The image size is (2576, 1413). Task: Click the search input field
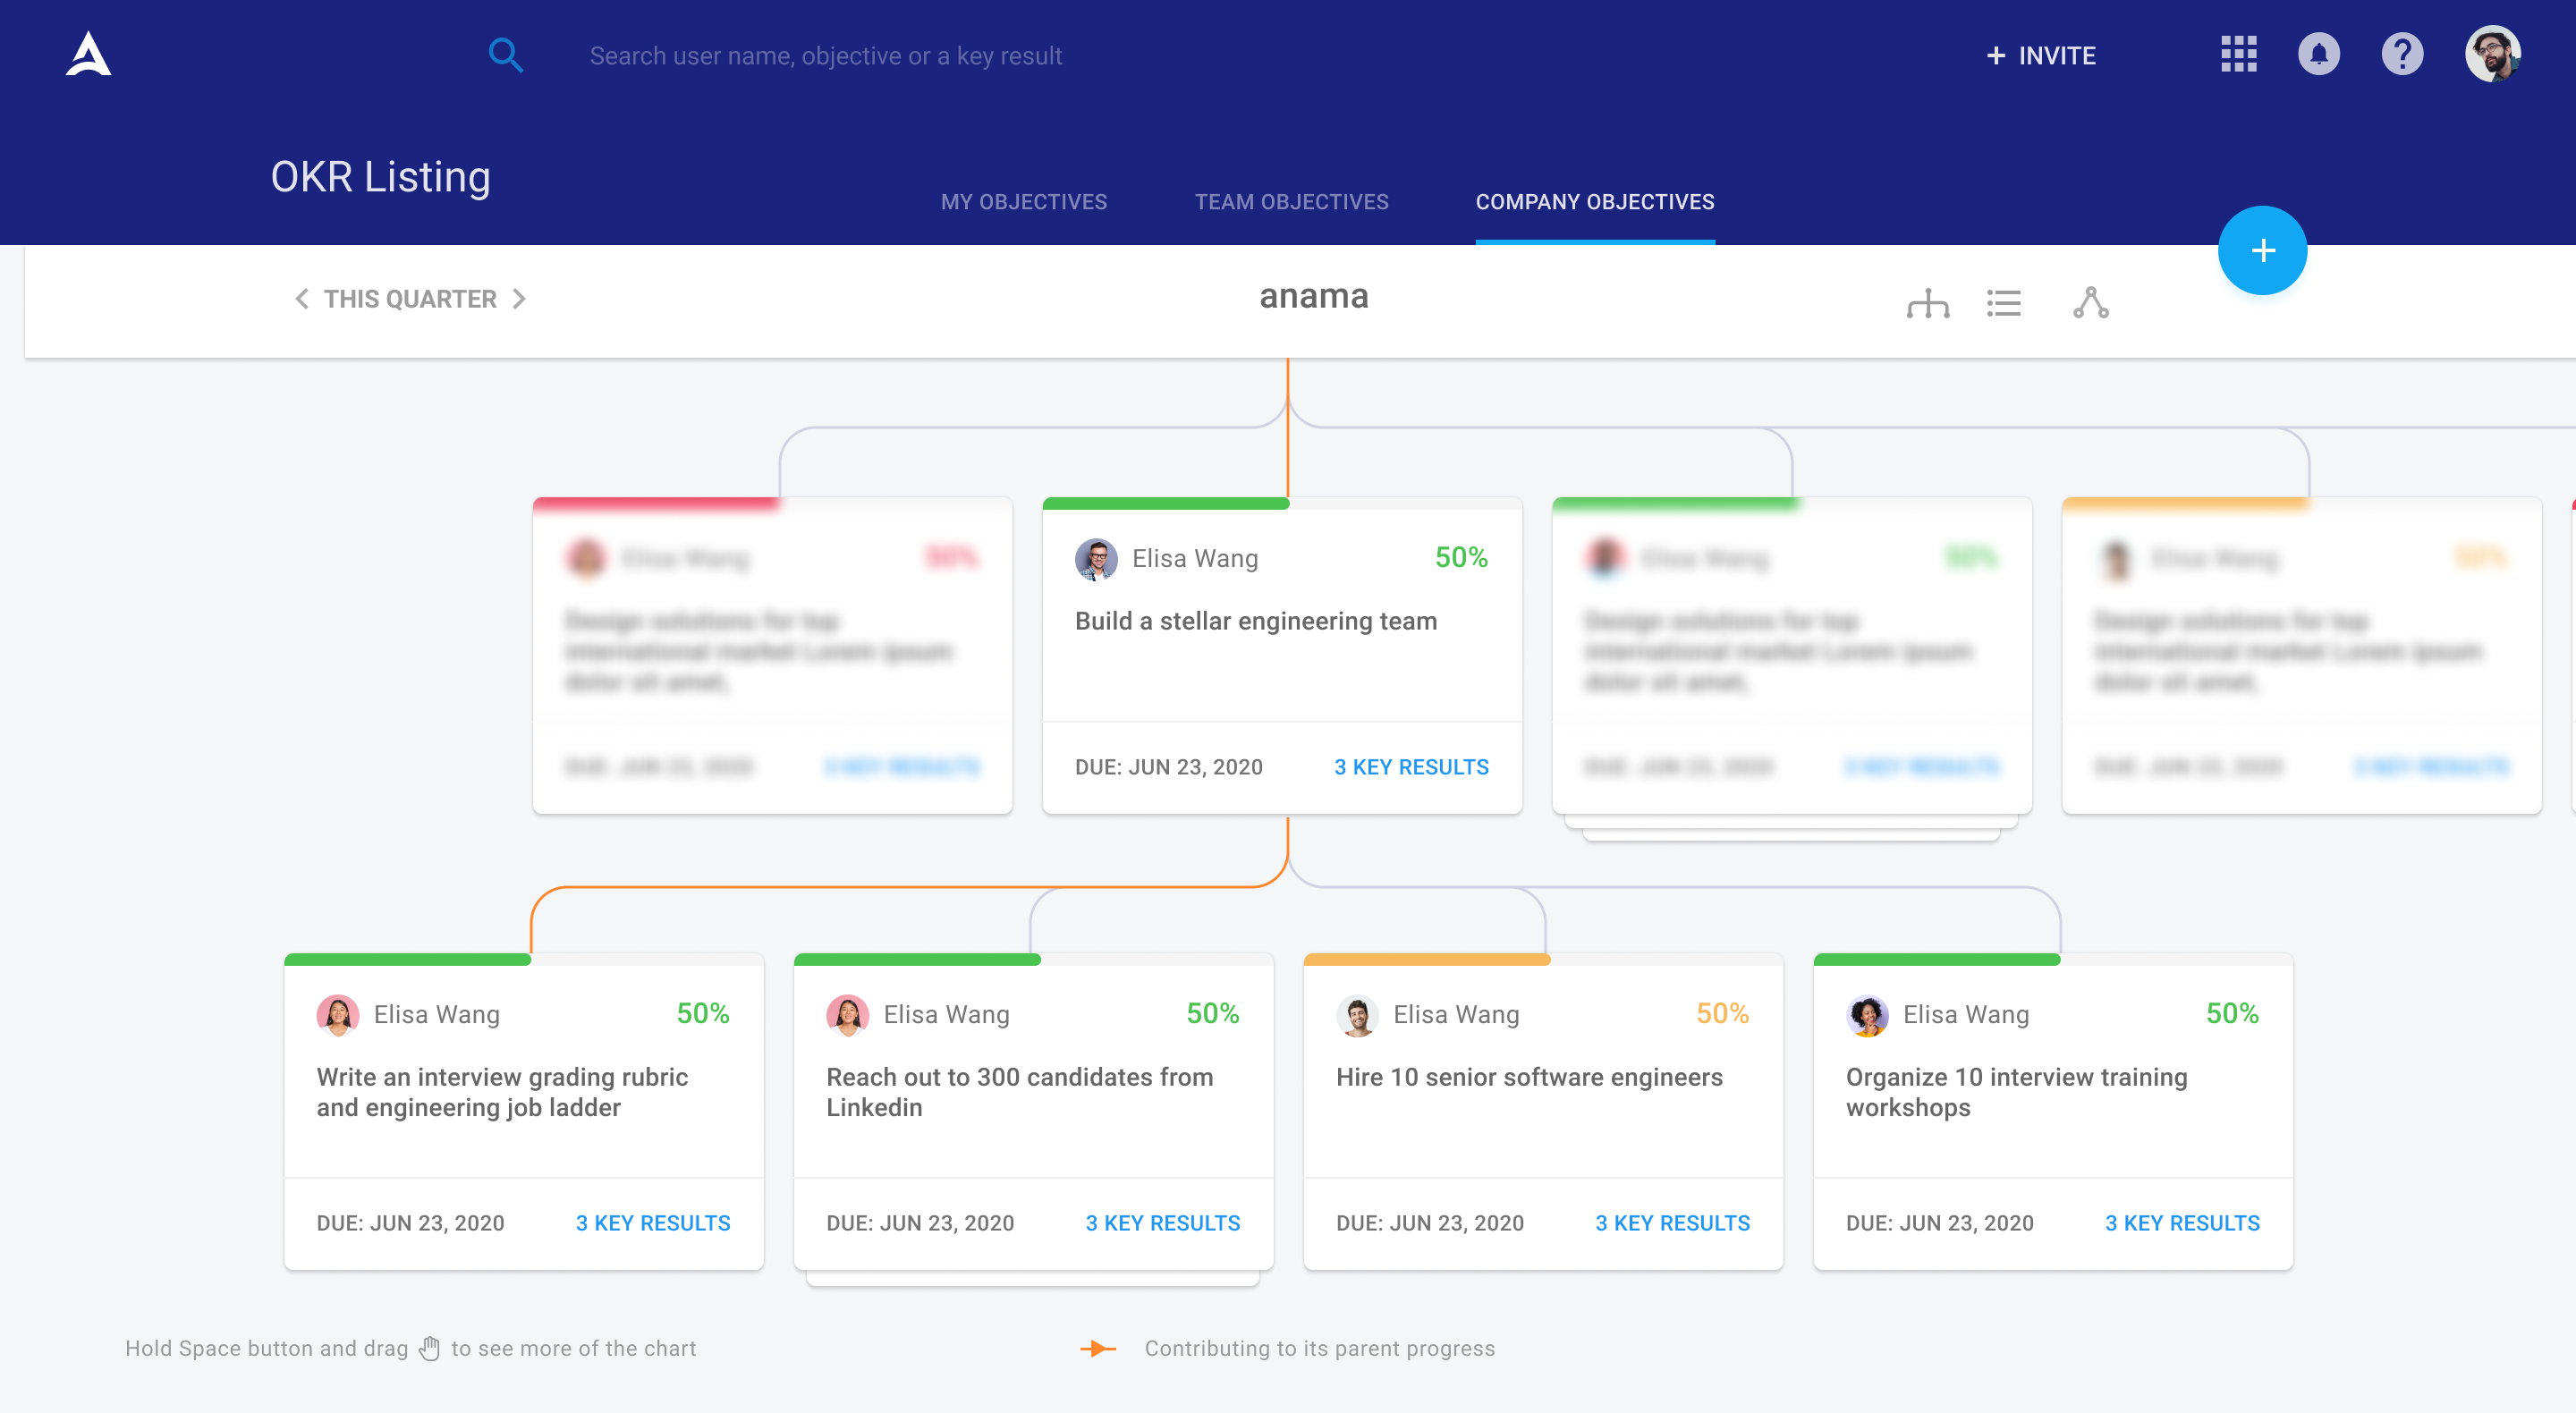click(x=825, y=56)
